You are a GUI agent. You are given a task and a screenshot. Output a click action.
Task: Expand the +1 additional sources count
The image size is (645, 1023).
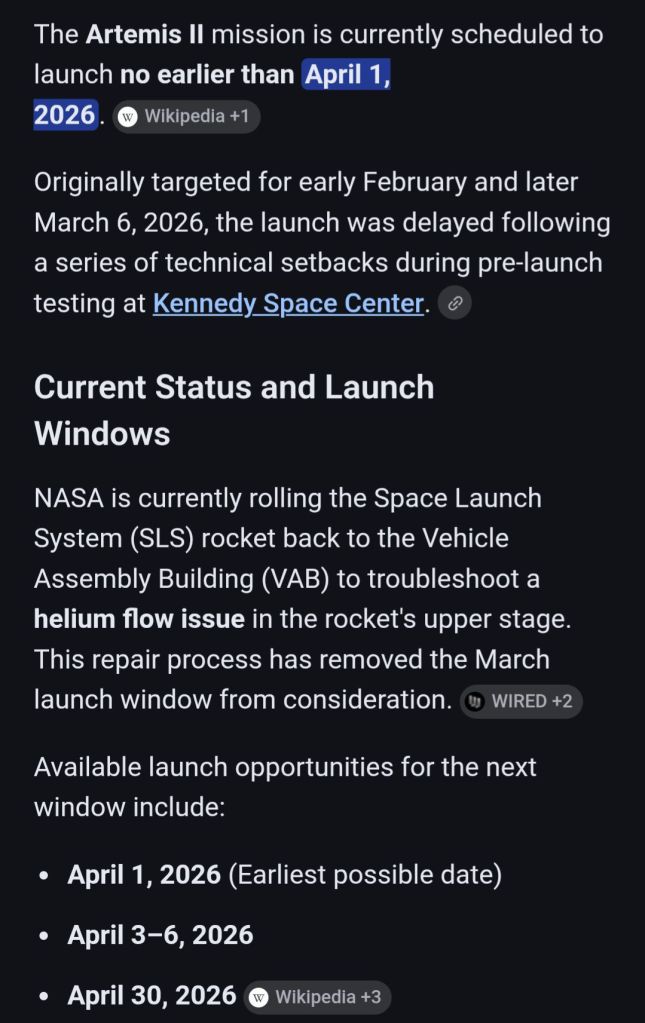[x=238, y=116]
